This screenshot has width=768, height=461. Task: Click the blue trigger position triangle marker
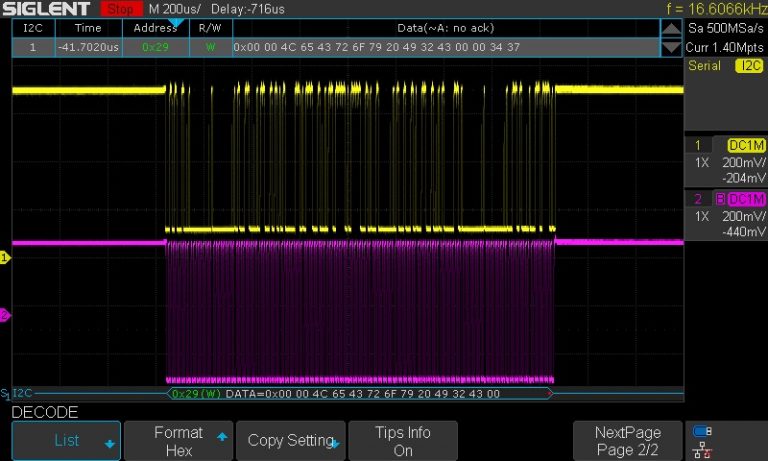176,22
